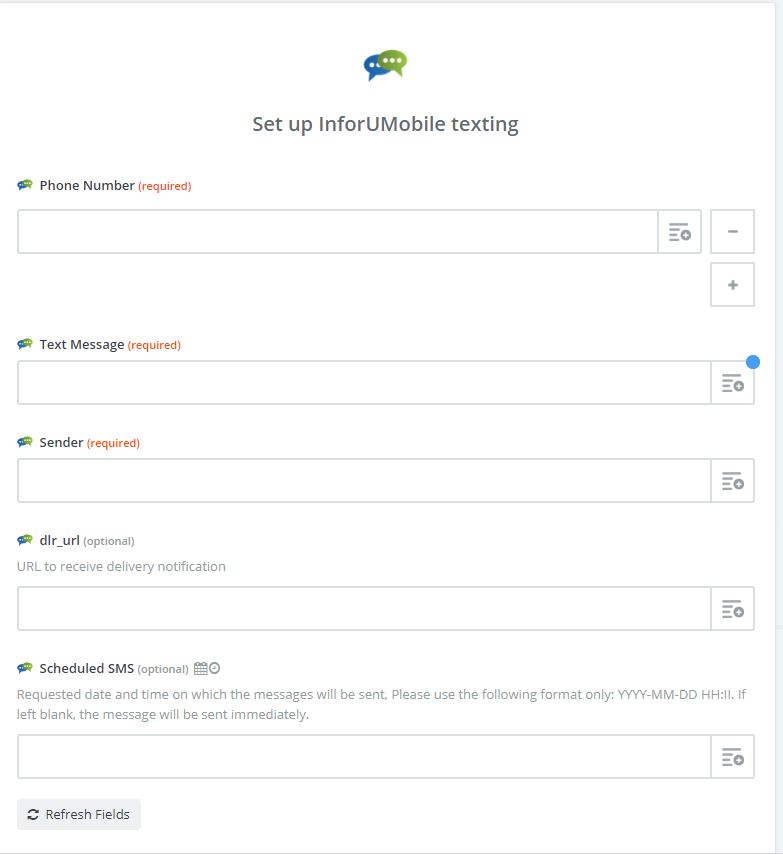Open insert-field menu for Phone Number
The image size is (783, 854).
click(x=680, y=232)
